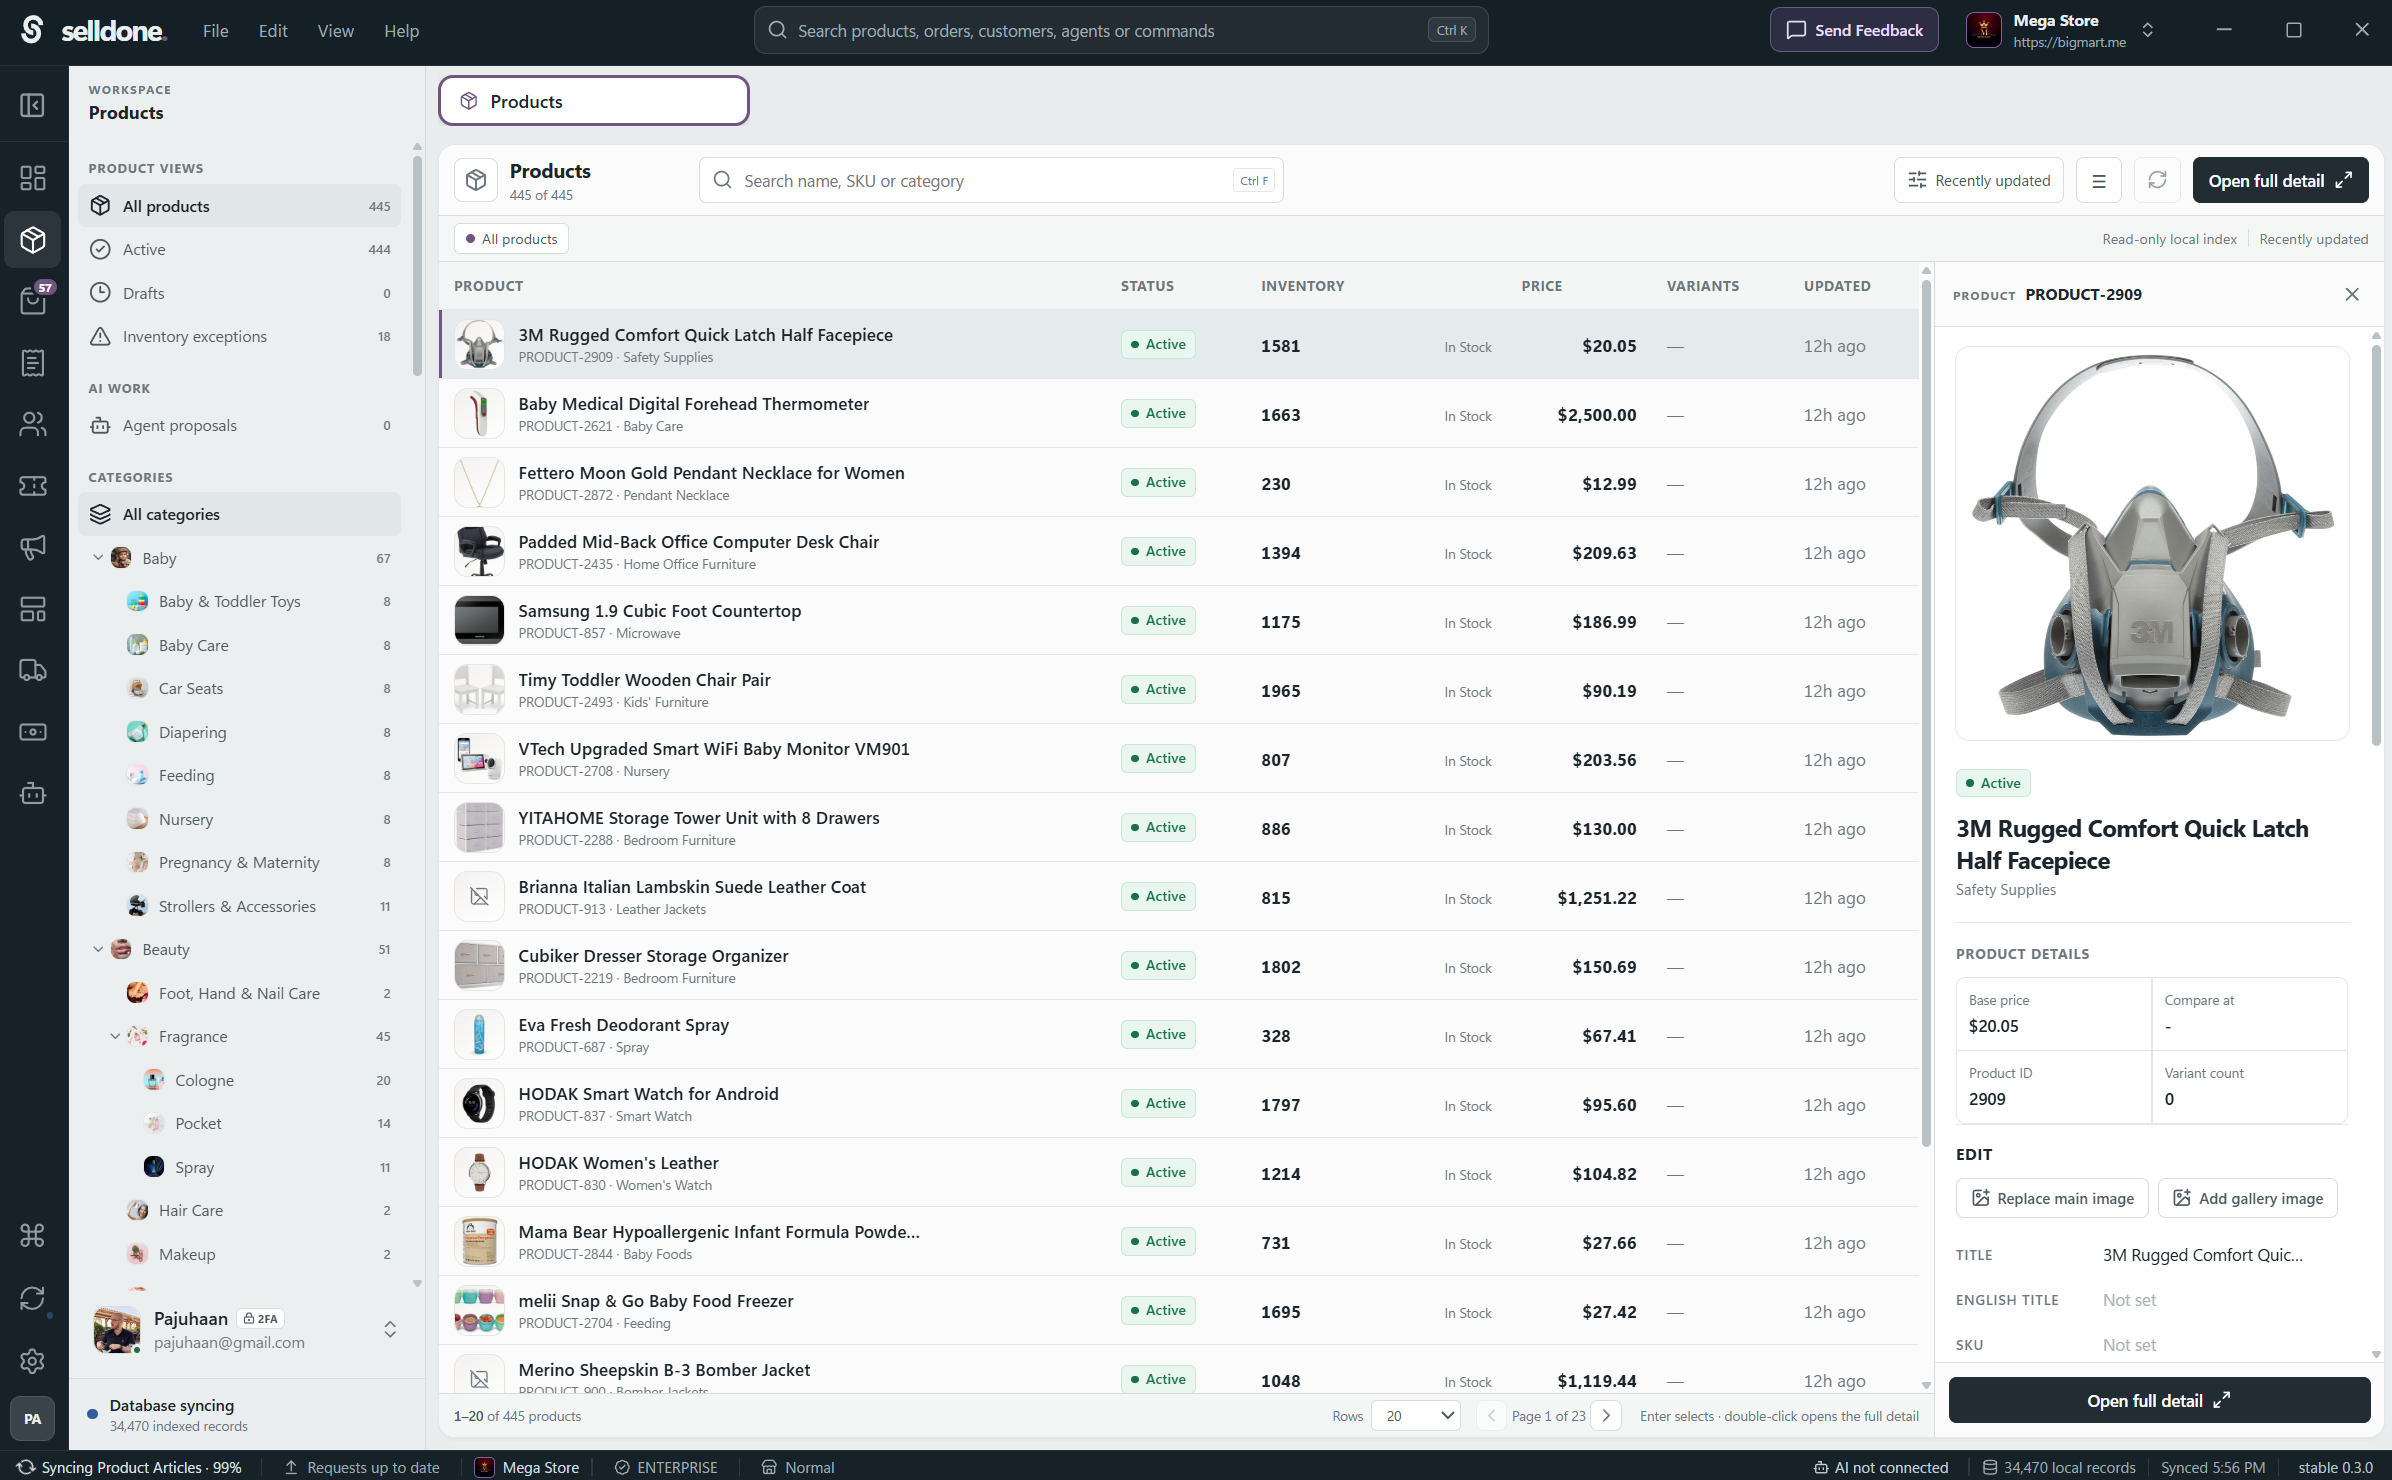Open the marketing megaphone icon

click(32, 547)
